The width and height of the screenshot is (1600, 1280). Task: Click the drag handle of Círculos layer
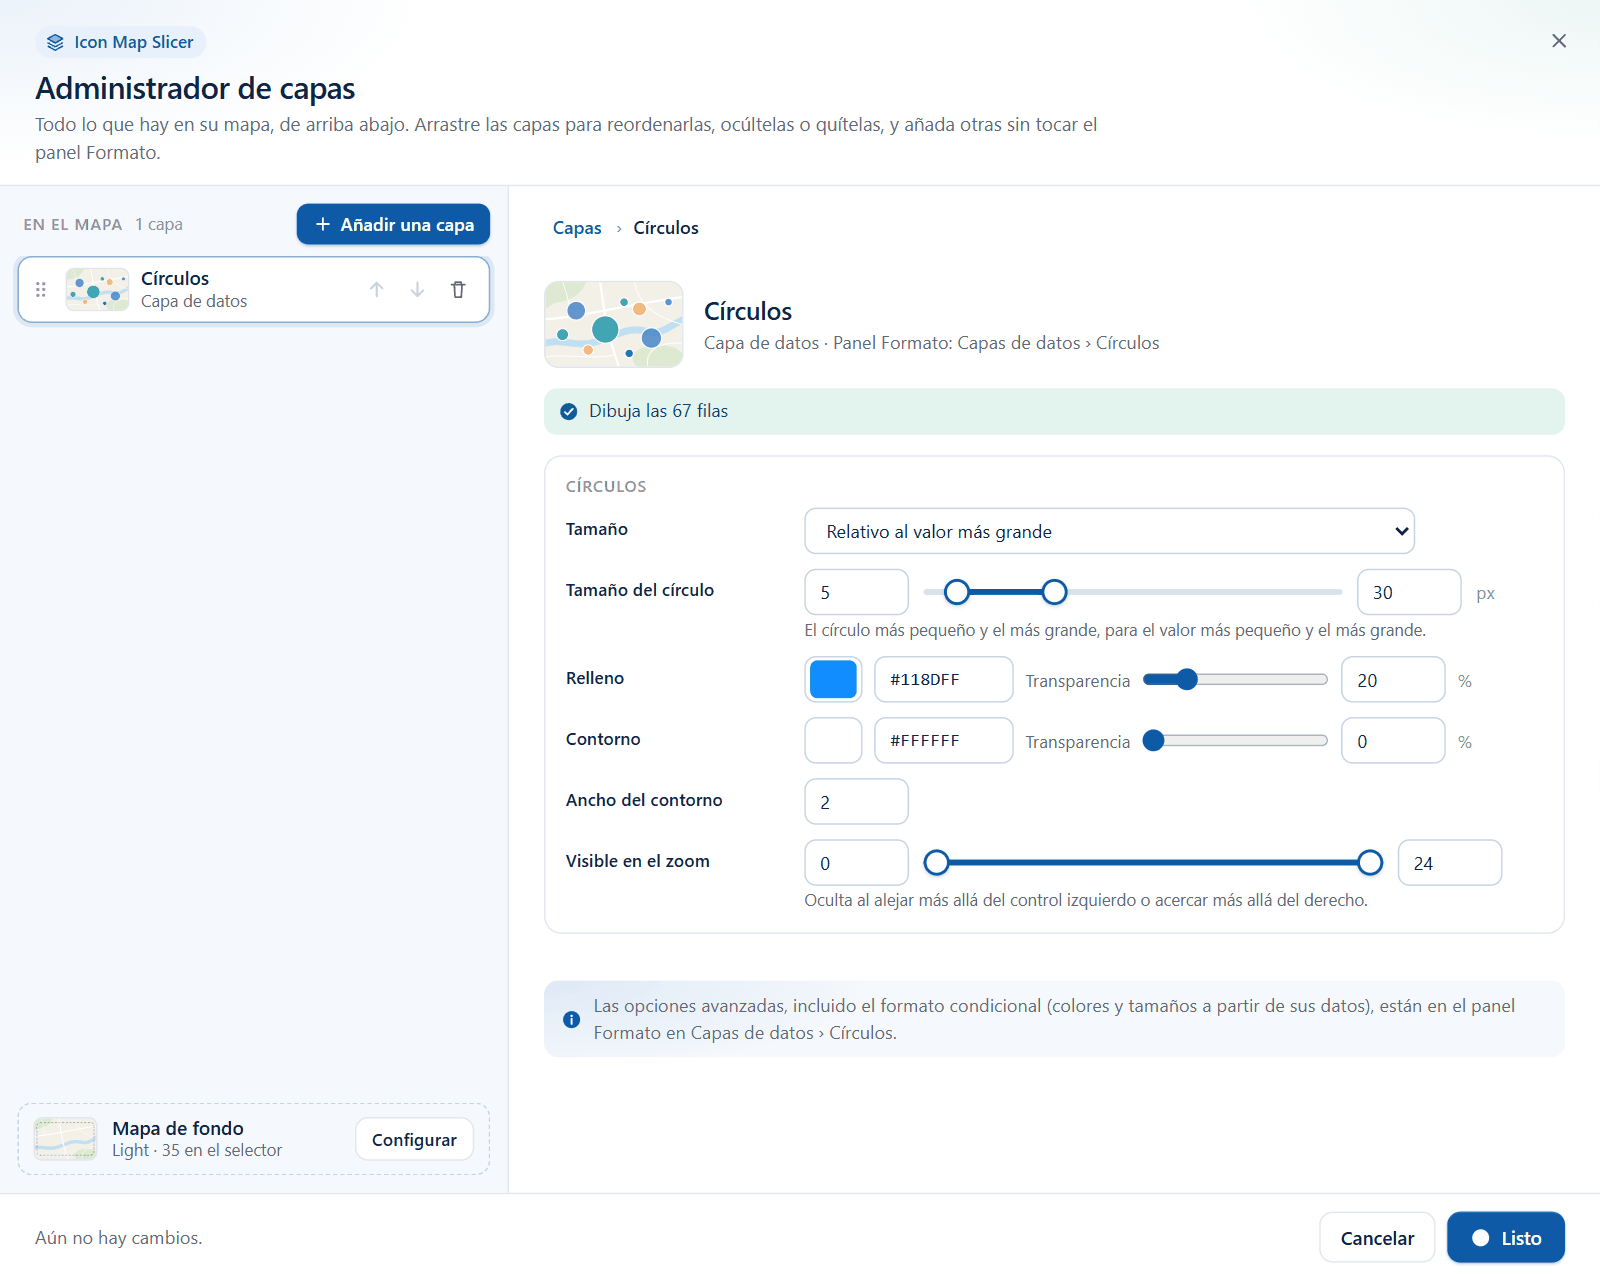pyautogui.click(x=41, y=290)
